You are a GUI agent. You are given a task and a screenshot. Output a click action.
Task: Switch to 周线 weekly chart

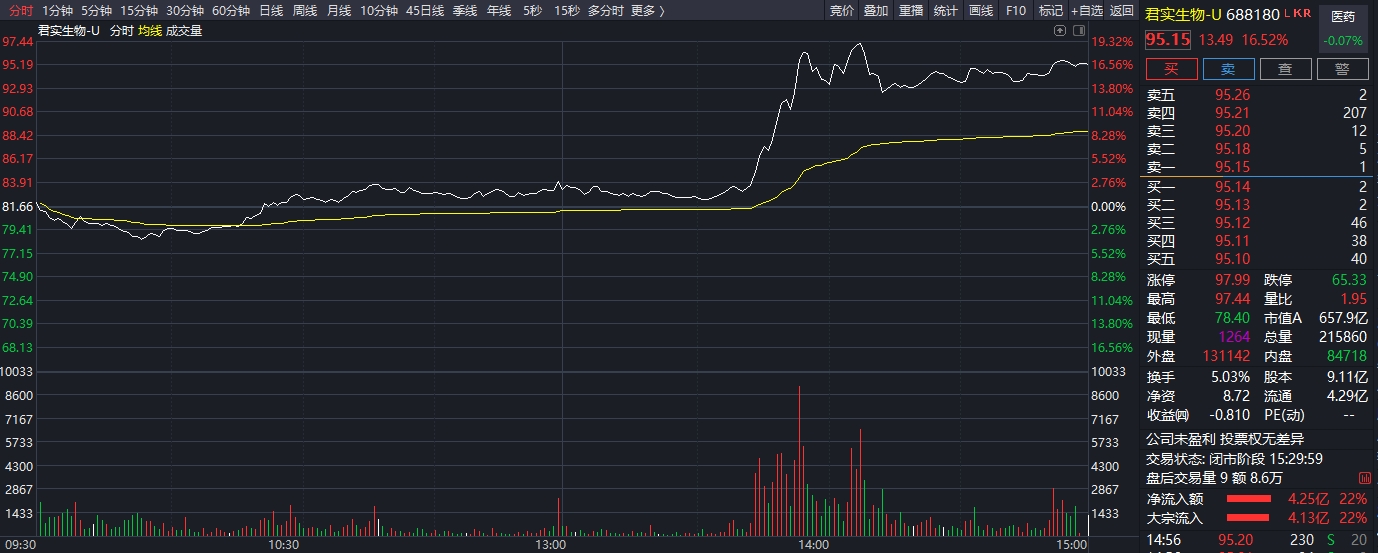[x=305, y=11]
